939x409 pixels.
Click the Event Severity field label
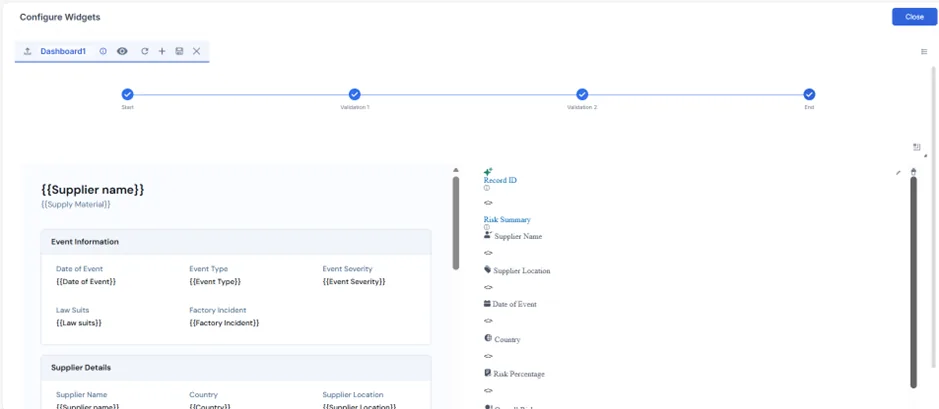347,269
